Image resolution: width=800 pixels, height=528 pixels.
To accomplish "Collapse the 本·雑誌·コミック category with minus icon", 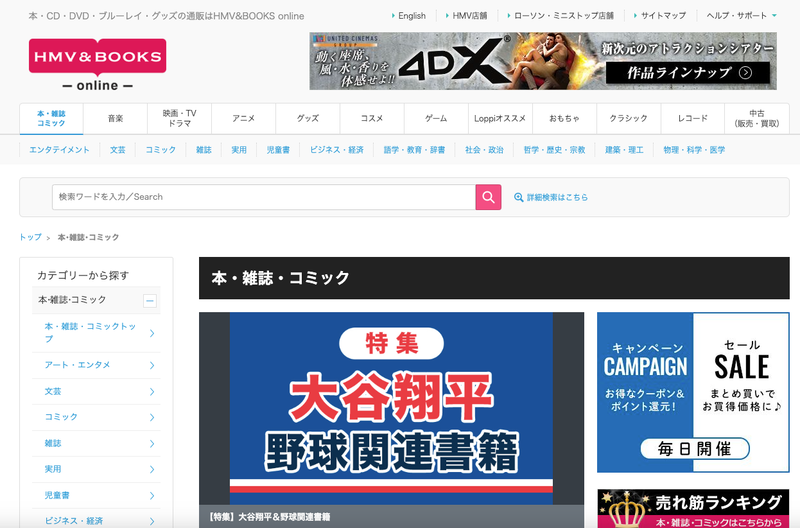I will 149,300.
